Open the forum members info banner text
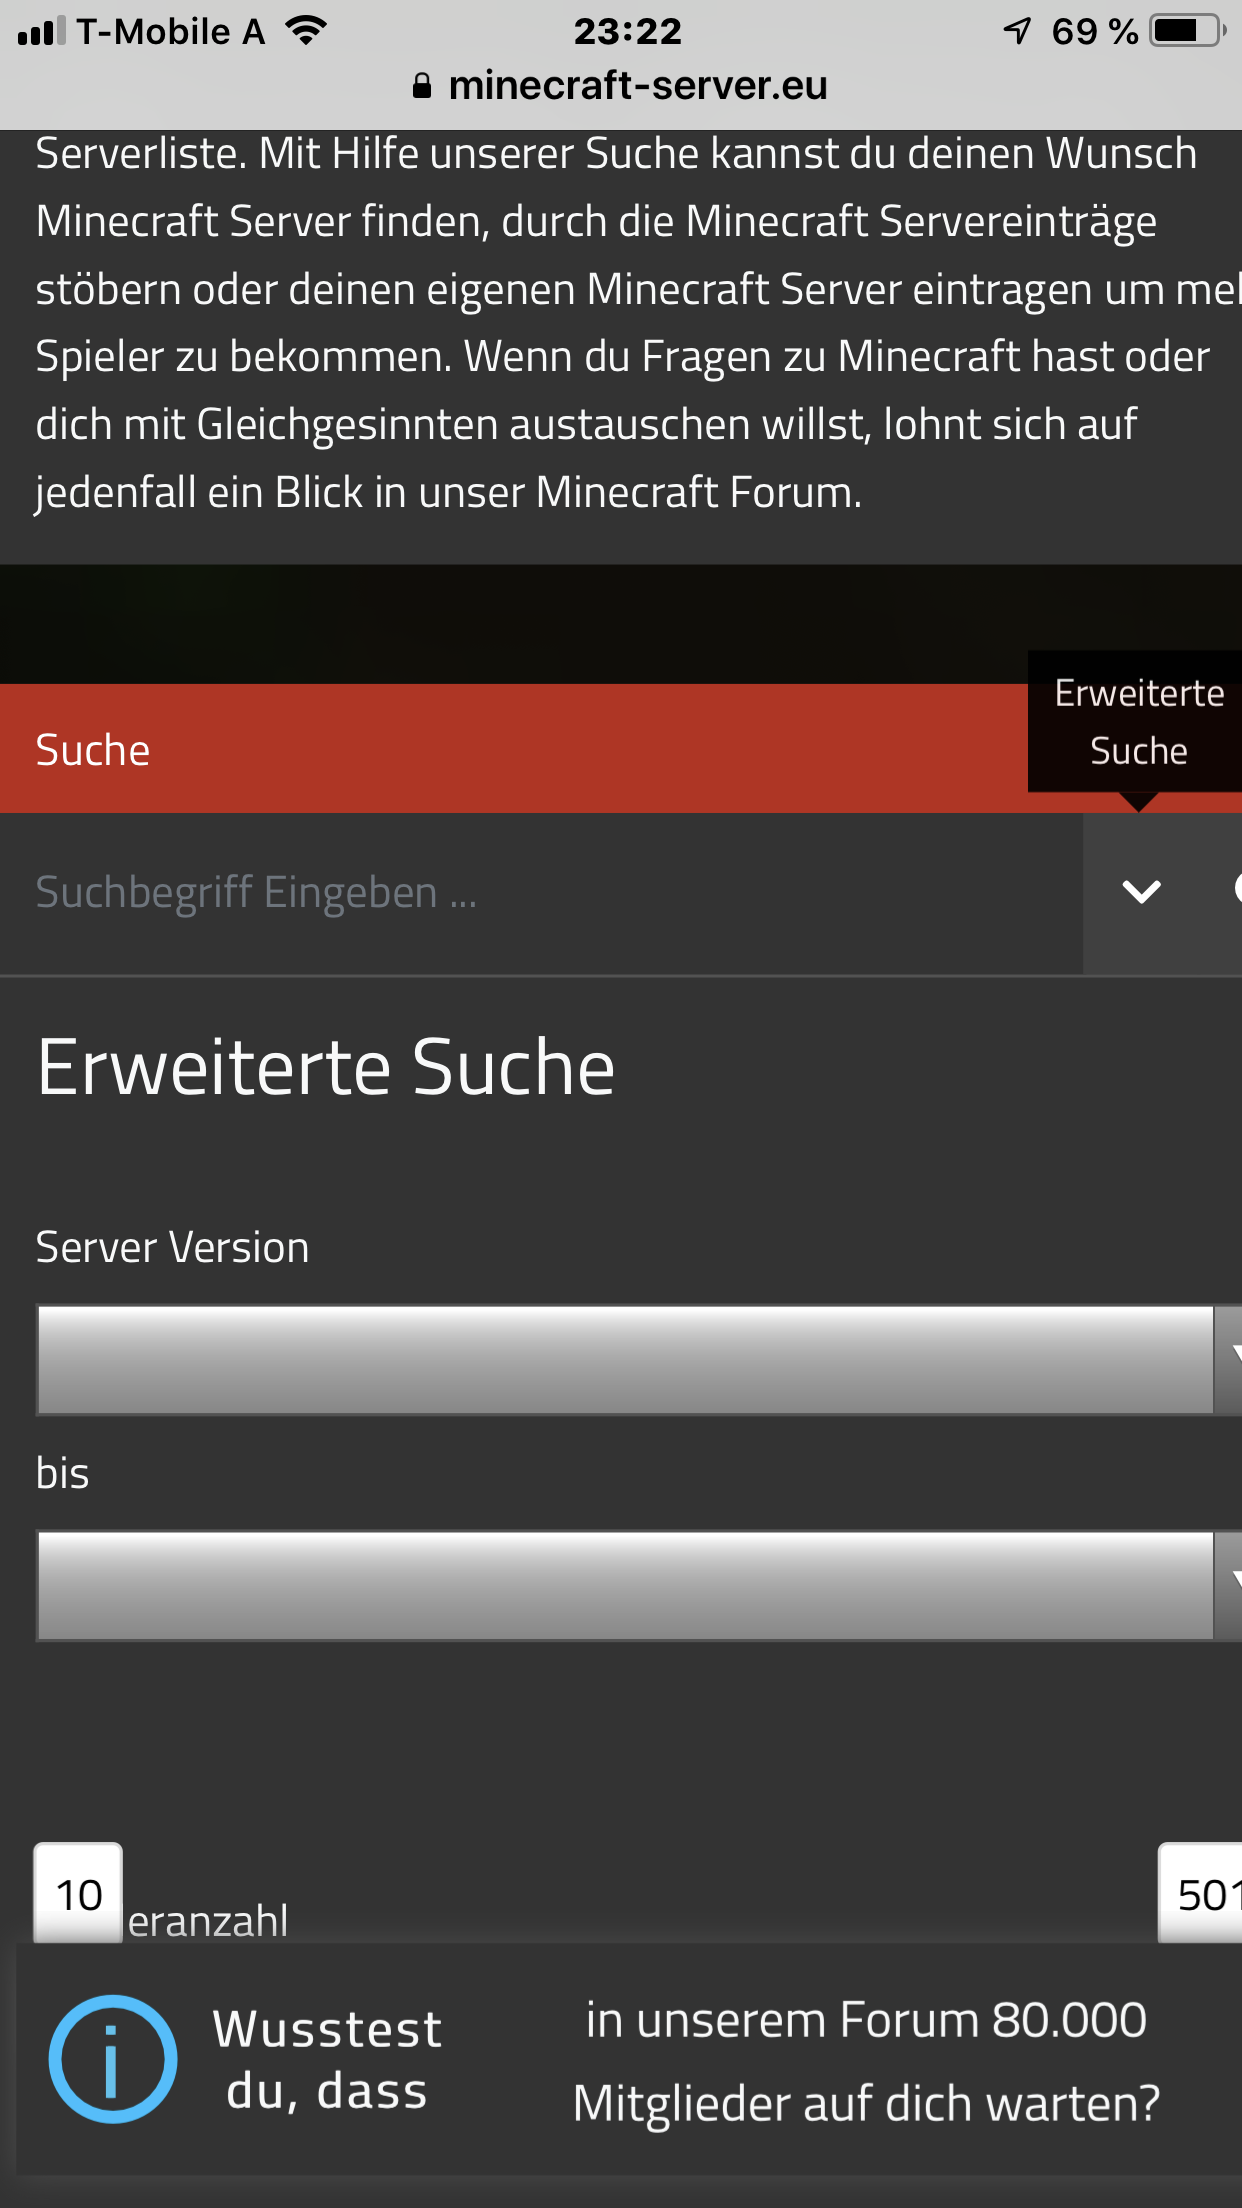 click(x=866, y=2060)
